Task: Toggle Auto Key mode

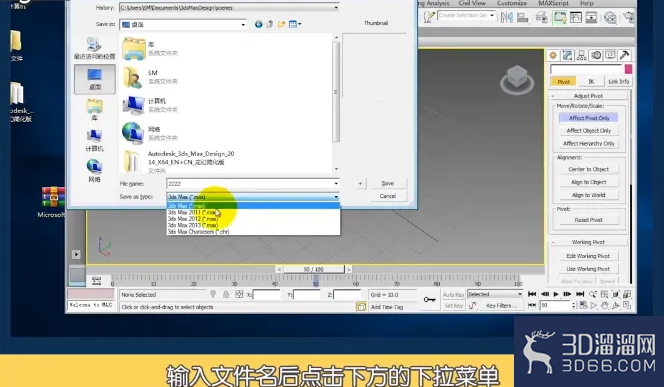Action: 453,295
